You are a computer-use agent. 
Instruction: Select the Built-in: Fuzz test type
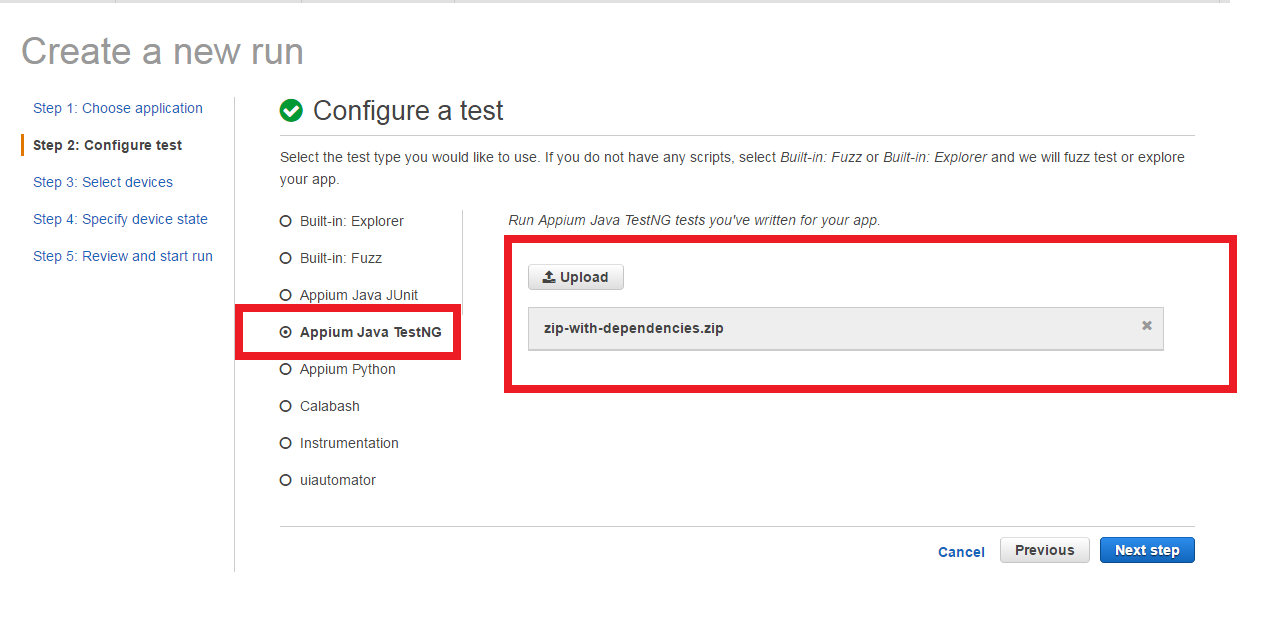(286, 258)
